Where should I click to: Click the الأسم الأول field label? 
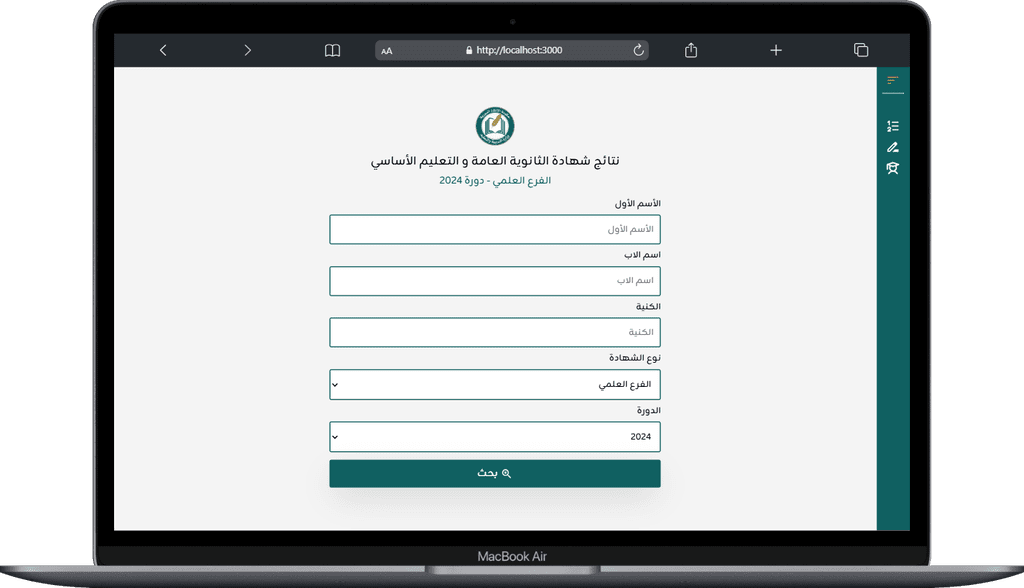(x=637, y=204)
